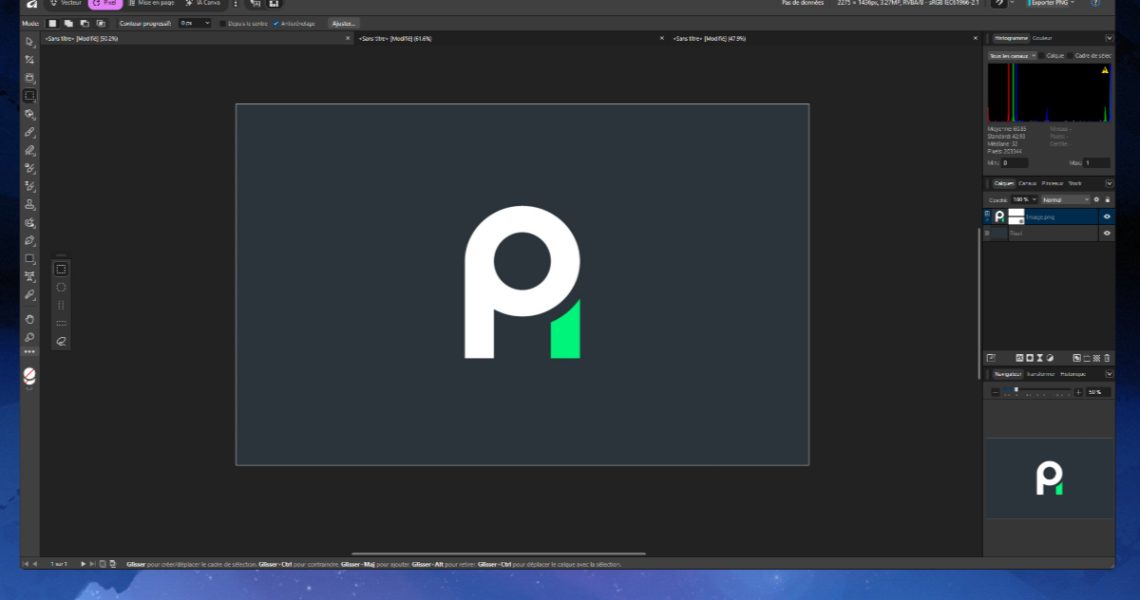Choose the Freehand lasso selection in flyout

[x=61, y=341]
